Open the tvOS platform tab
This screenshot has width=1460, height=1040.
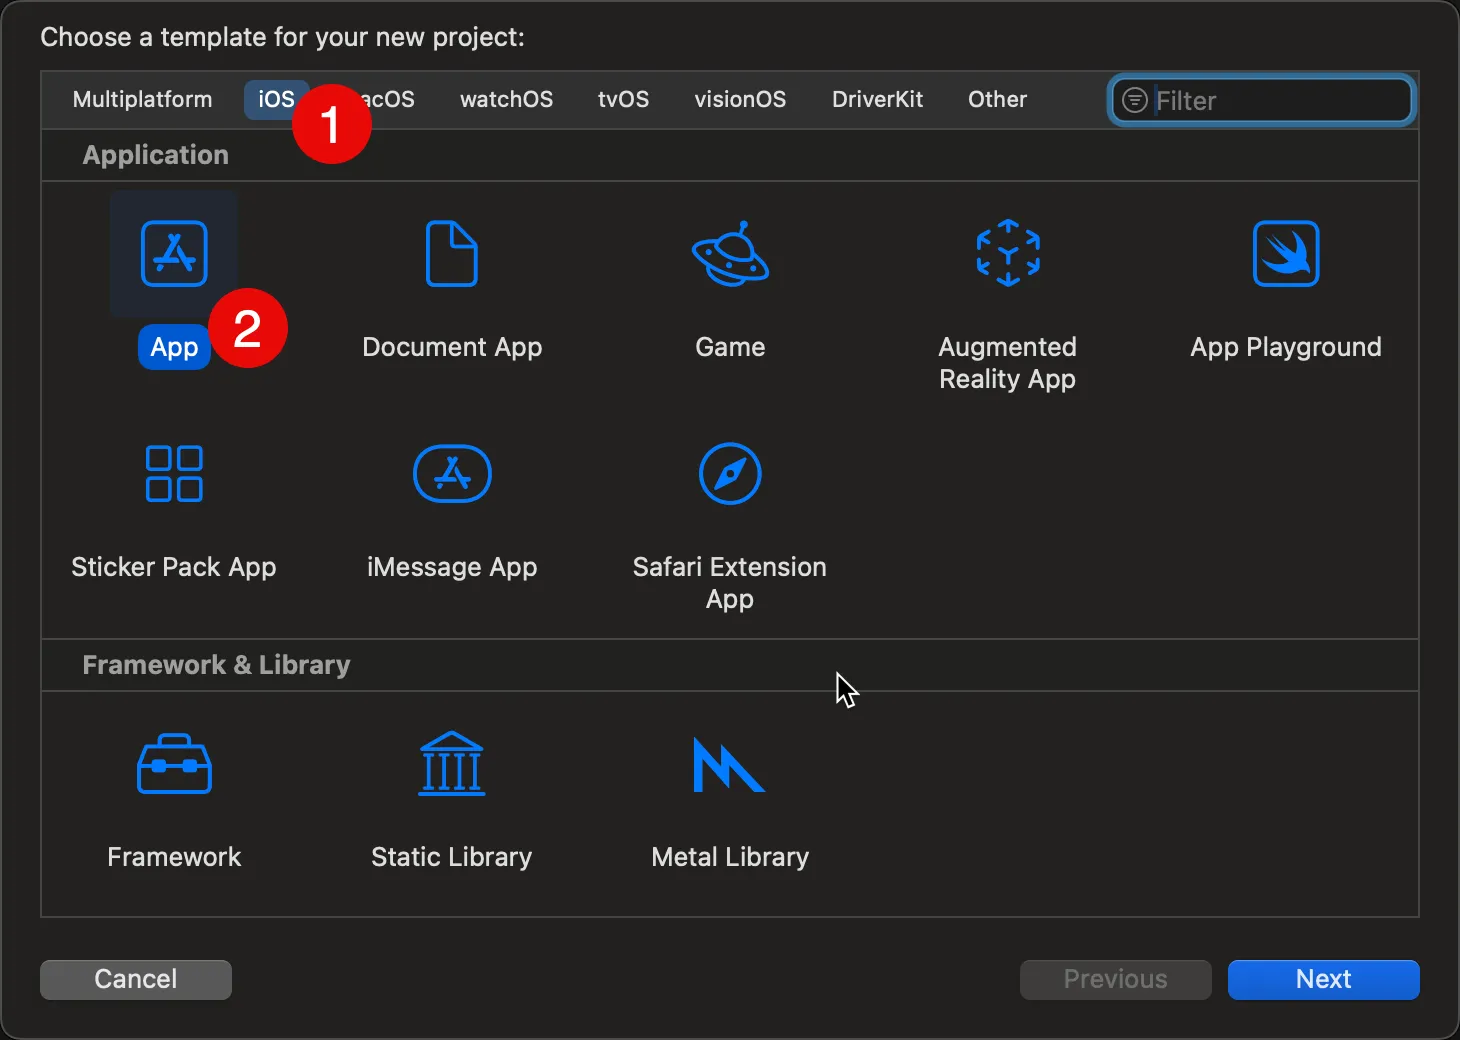point(623,100)
